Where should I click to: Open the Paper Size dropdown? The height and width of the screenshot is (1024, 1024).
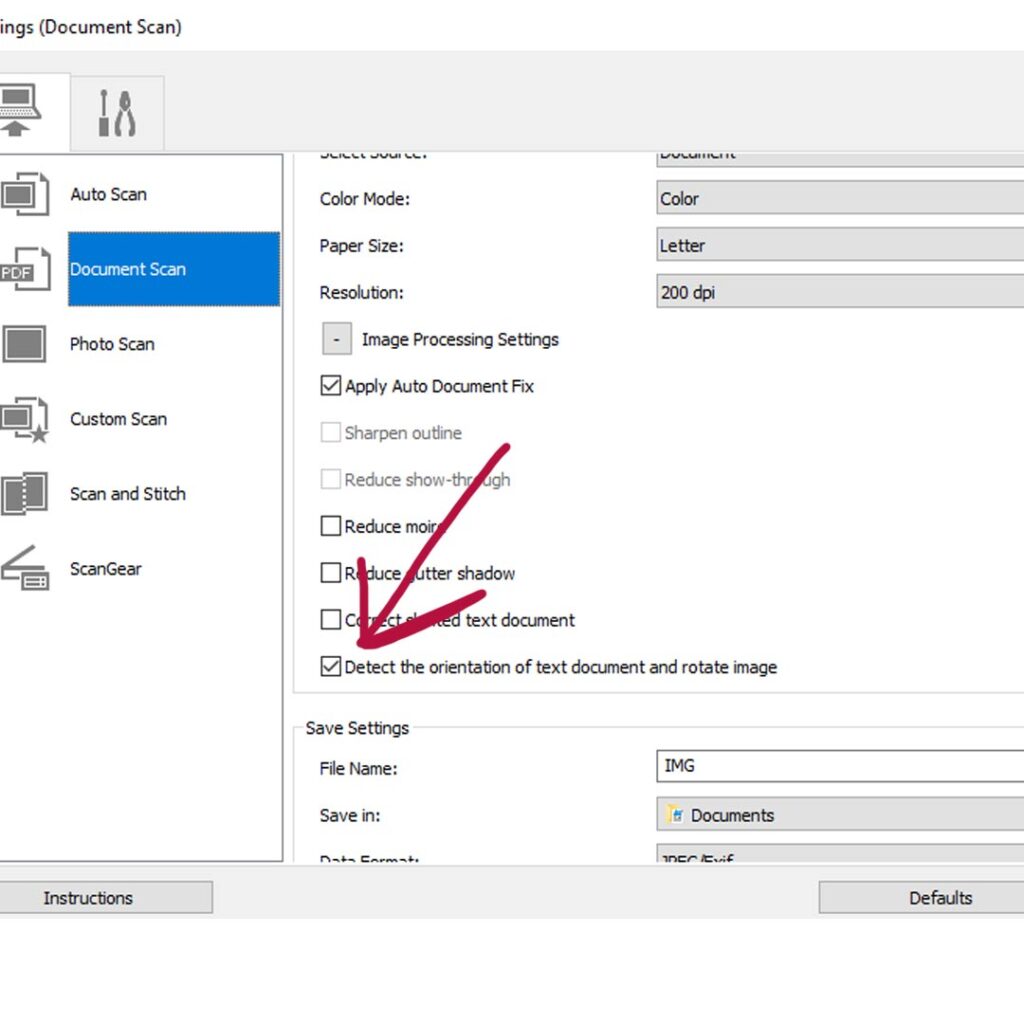point(840,246)
